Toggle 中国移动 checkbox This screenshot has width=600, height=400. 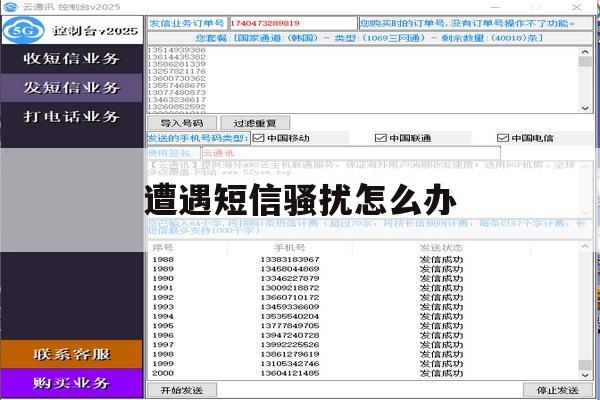tap(259, 138)
